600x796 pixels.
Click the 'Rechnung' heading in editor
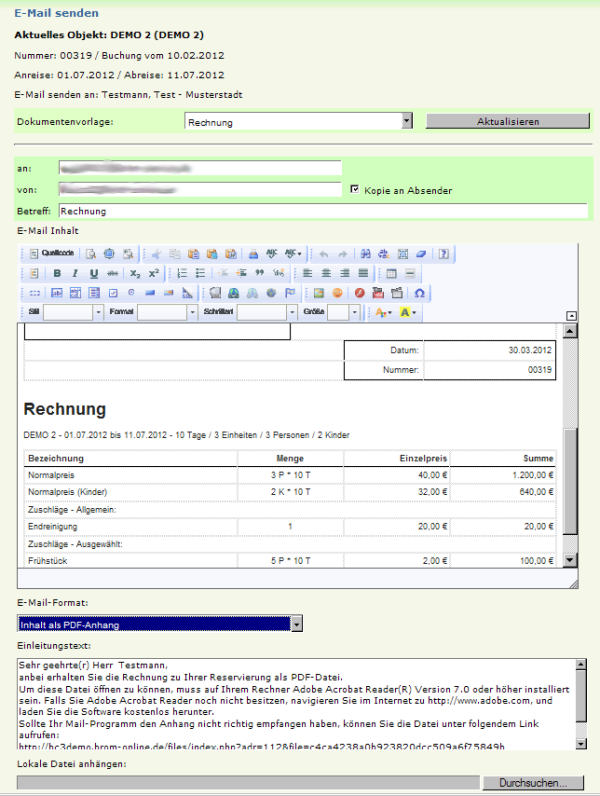point(65,409)
